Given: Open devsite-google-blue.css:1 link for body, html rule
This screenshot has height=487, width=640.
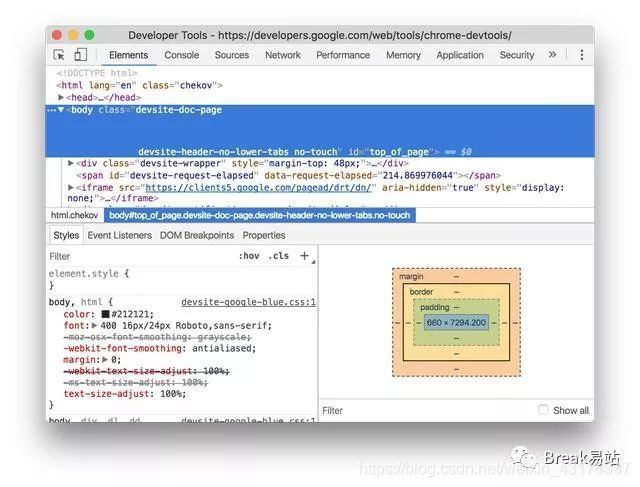Looking at the screenshot, I should 249,302.
